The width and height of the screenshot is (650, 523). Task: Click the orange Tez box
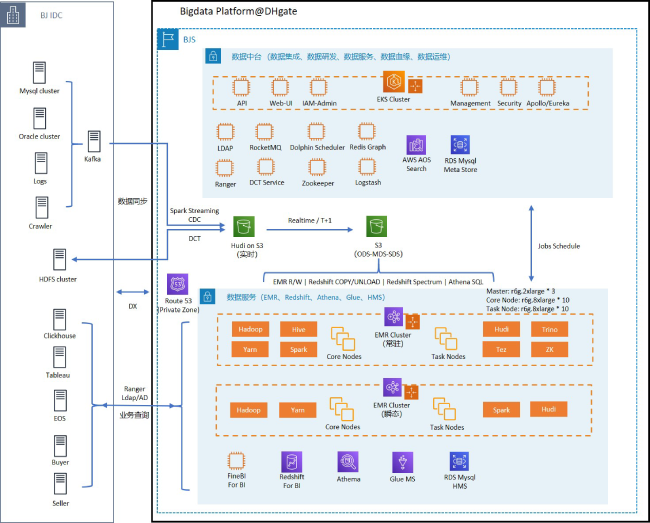(501, 350)
